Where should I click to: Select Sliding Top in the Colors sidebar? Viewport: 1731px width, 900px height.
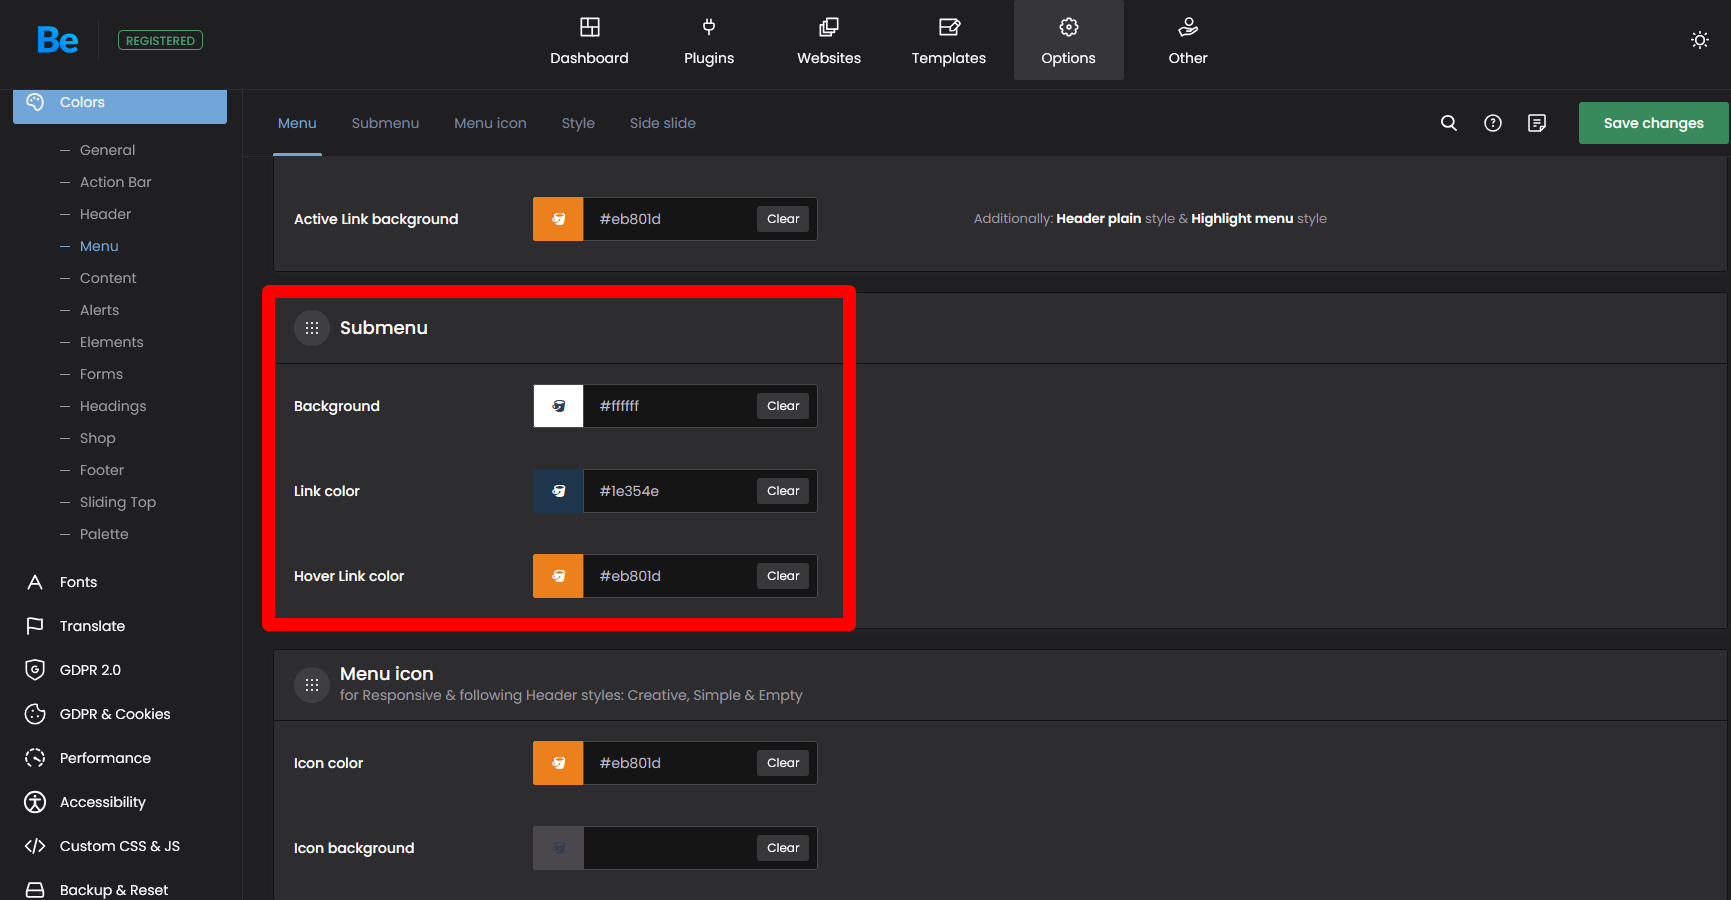click(117, 502)
